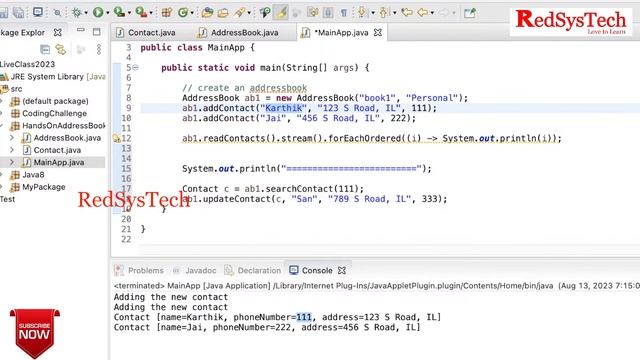Open the Next Annotation dropdown arrow

pyautogui.click(x=373, y=13)
